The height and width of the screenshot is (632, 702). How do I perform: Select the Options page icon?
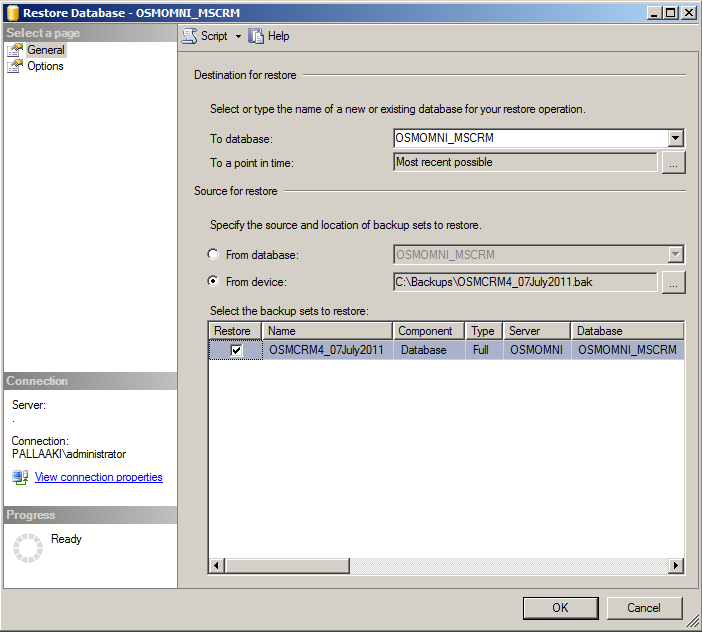point(15,66)
